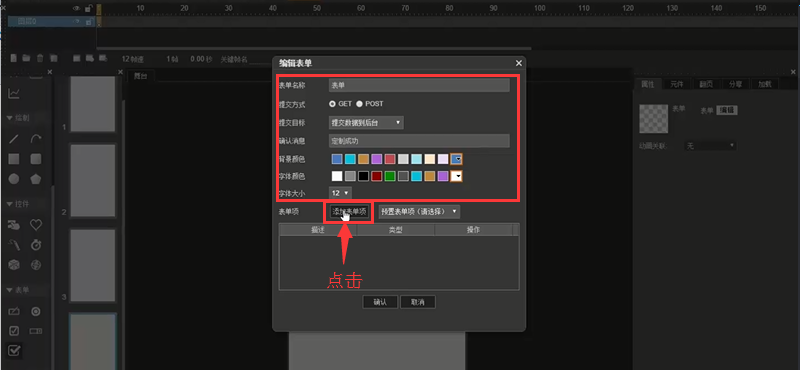Select the Rounded Rectangle shape tool
Viewport: 800px width, 370px height.
(36, 159)
